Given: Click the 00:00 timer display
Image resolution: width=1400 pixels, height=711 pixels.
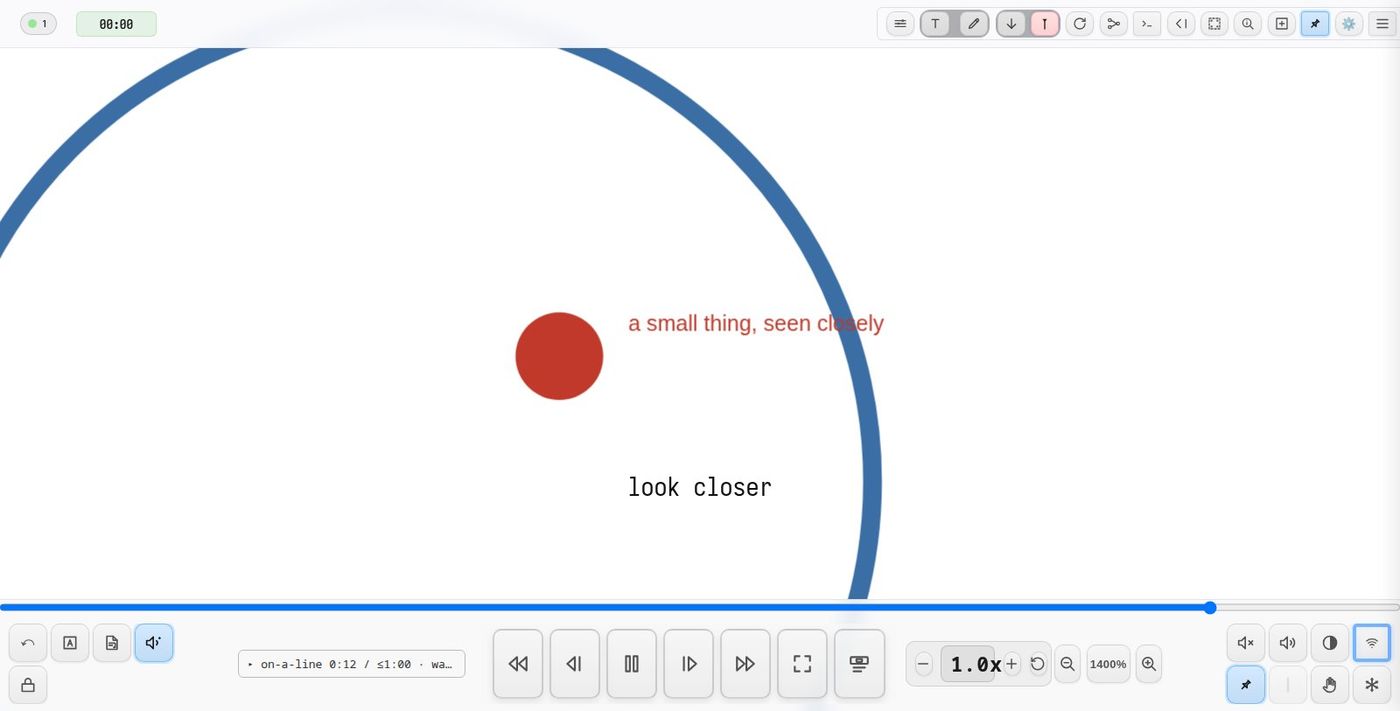Looking at the screenshot, I should point(116,24).
